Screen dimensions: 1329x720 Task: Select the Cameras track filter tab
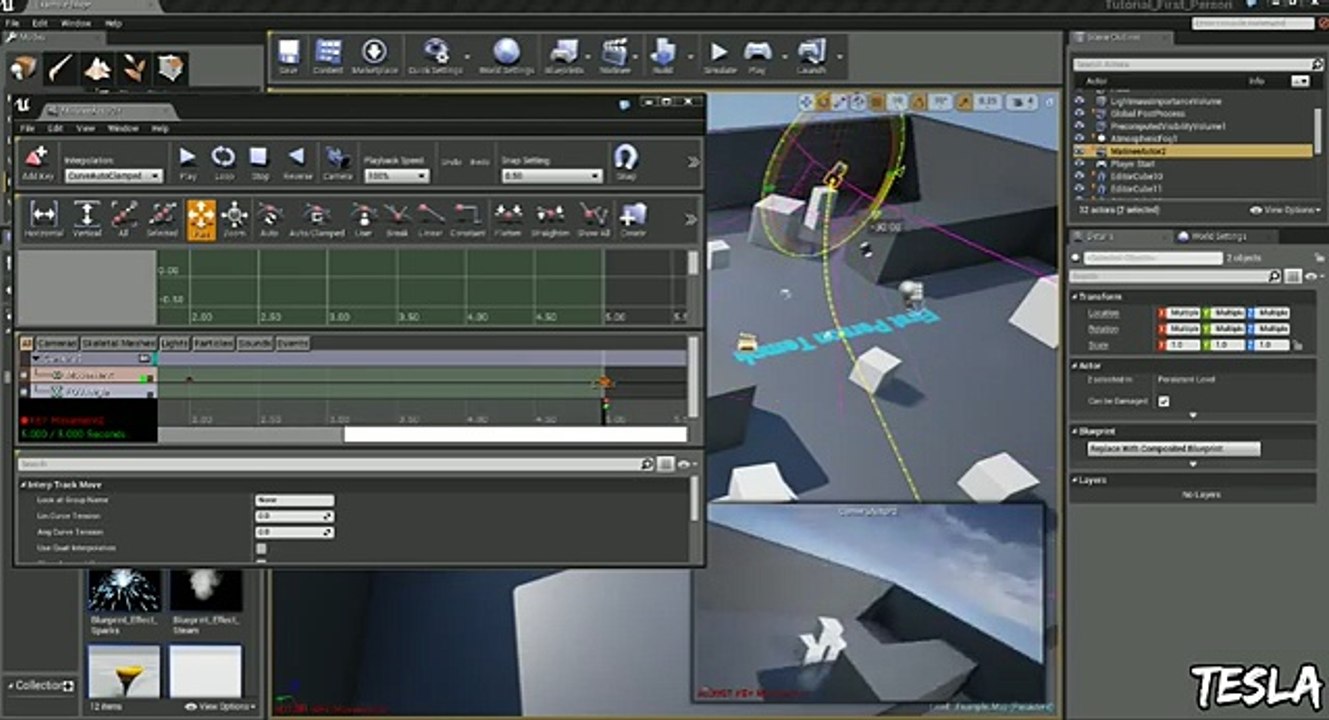(x=57, y=343)
